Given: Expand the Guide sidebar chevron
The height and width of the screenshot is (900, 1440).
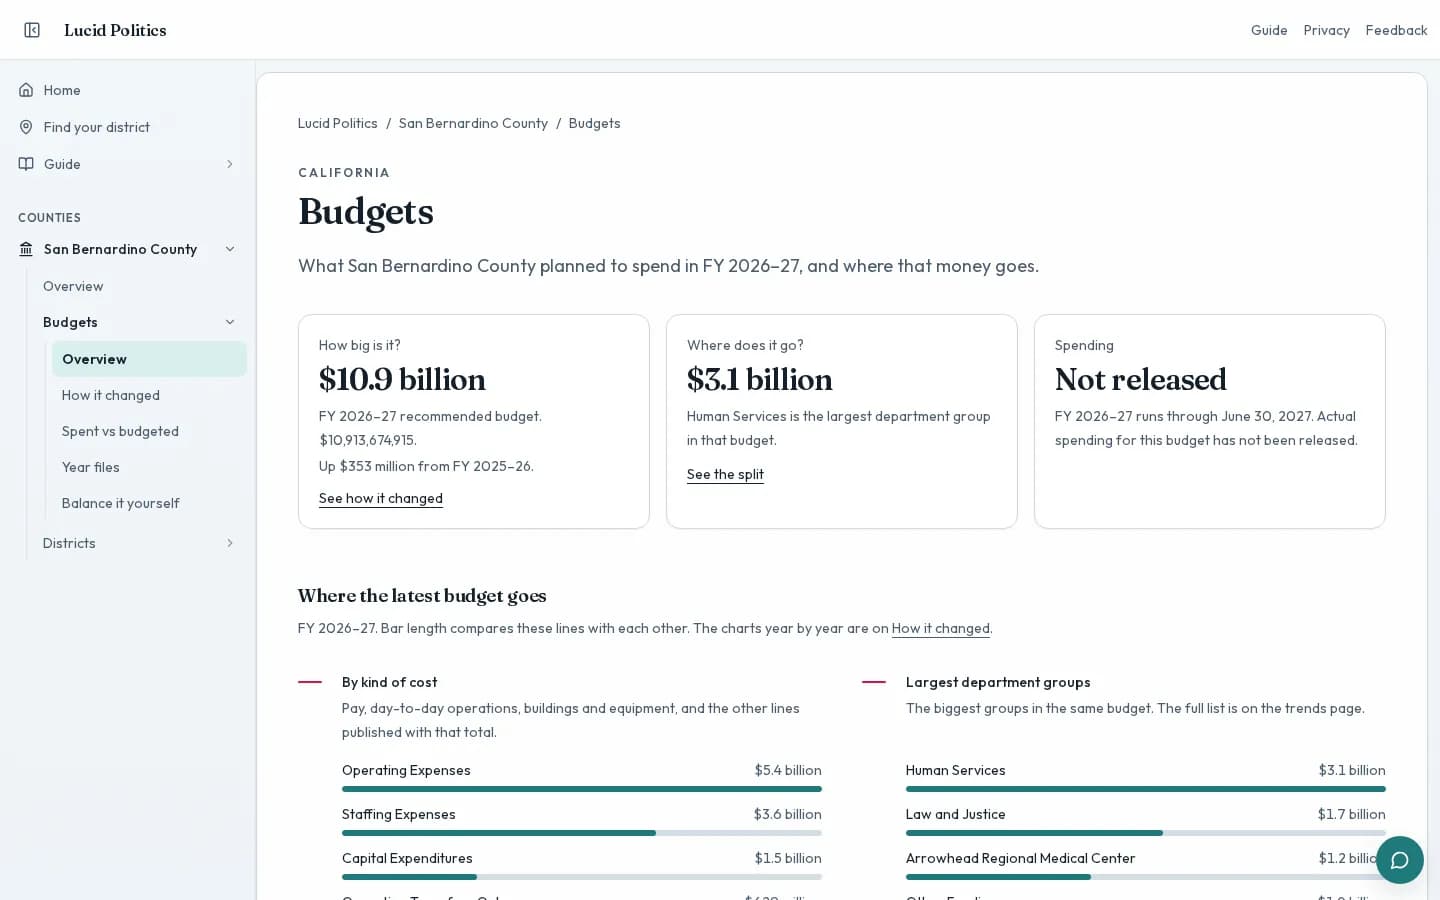Looking at the screenshot, I should [230, 164].
